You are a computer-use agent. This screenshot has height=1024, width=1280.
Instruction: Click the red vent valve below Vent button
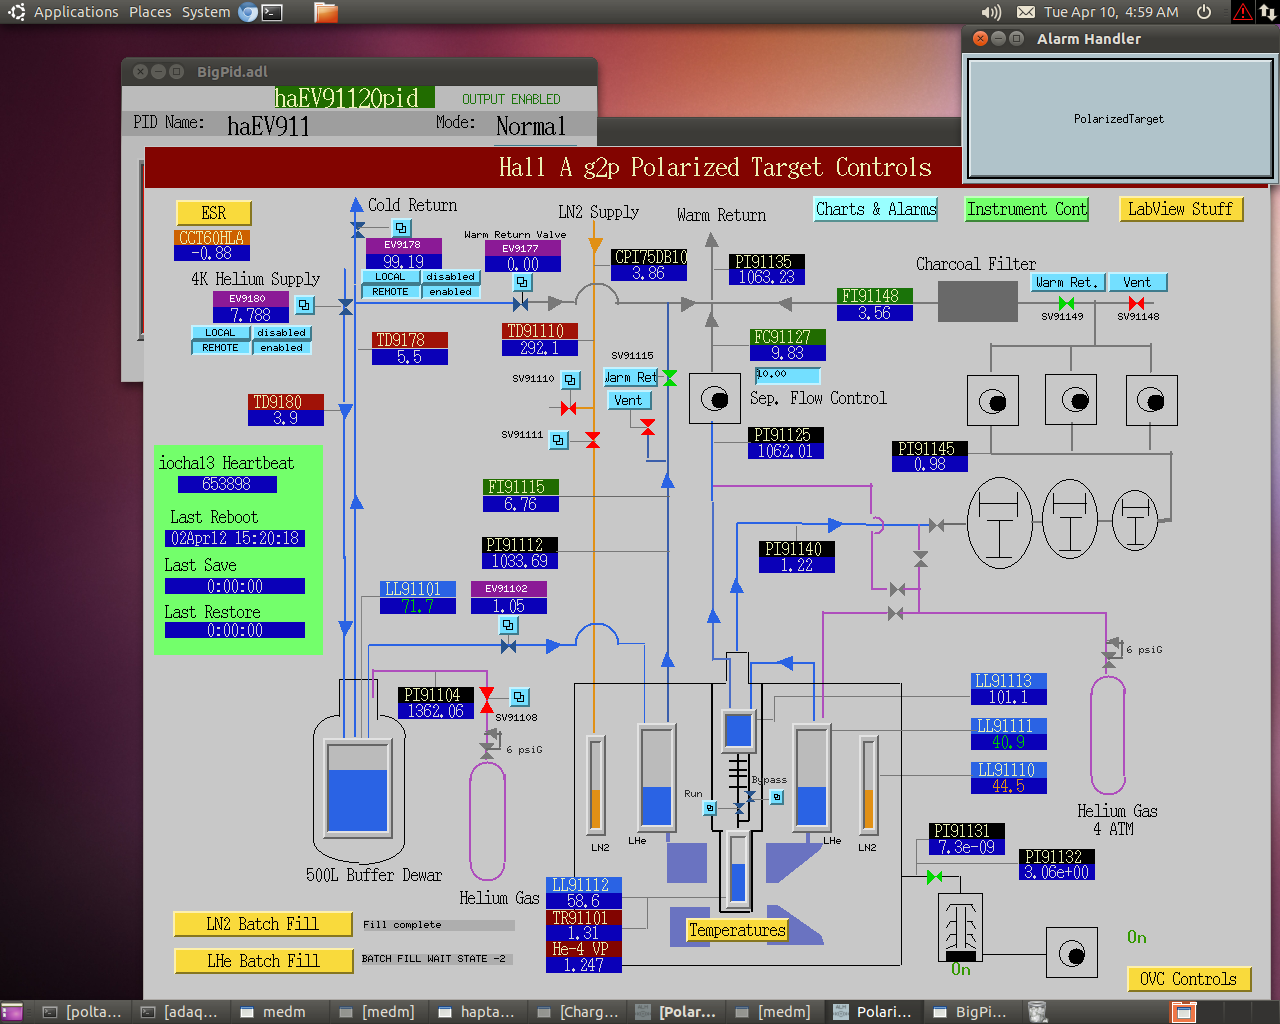pyautogui.click(x=648, y=427)
